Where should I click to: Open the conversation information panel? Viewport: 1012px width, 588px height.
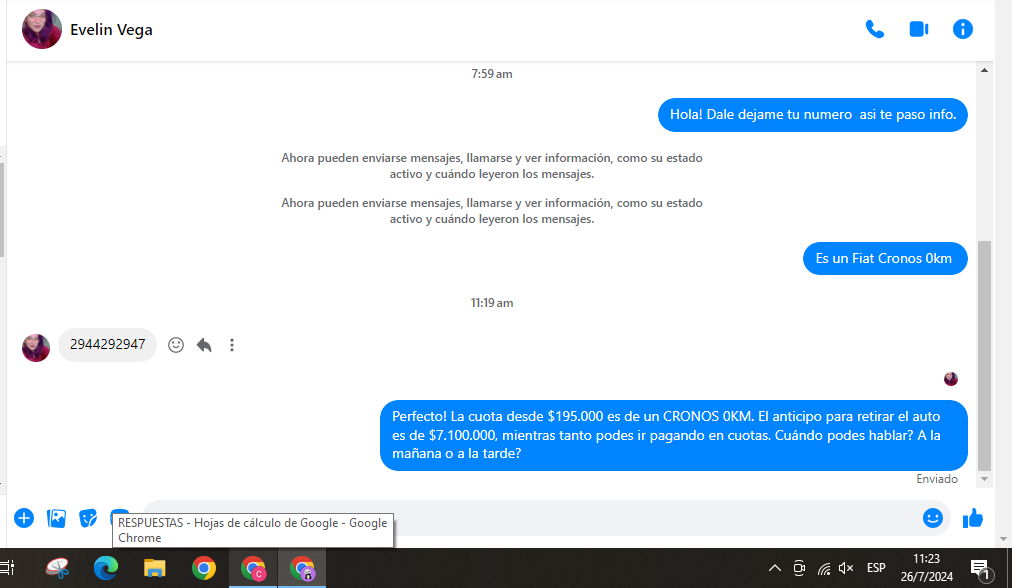[x=962, y=29]
